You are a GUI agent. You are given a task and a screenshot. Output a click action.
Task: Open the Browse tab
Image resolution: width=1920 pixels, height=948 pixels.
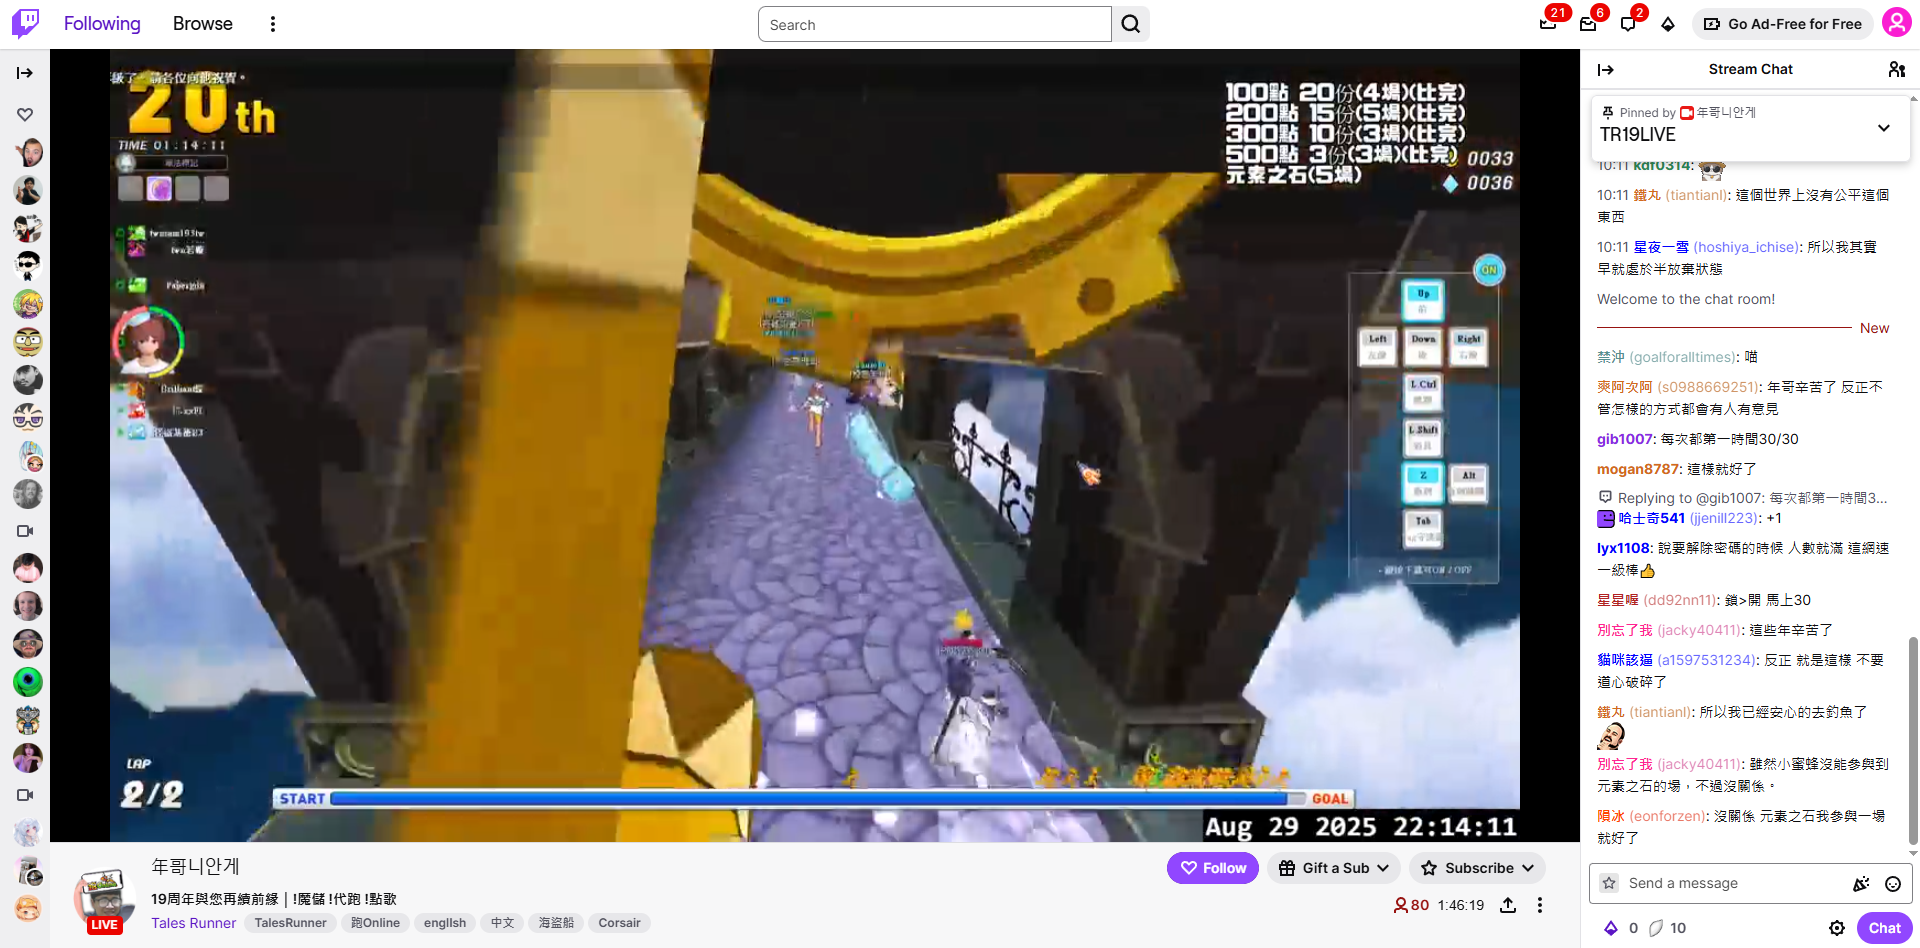point(202,24)
